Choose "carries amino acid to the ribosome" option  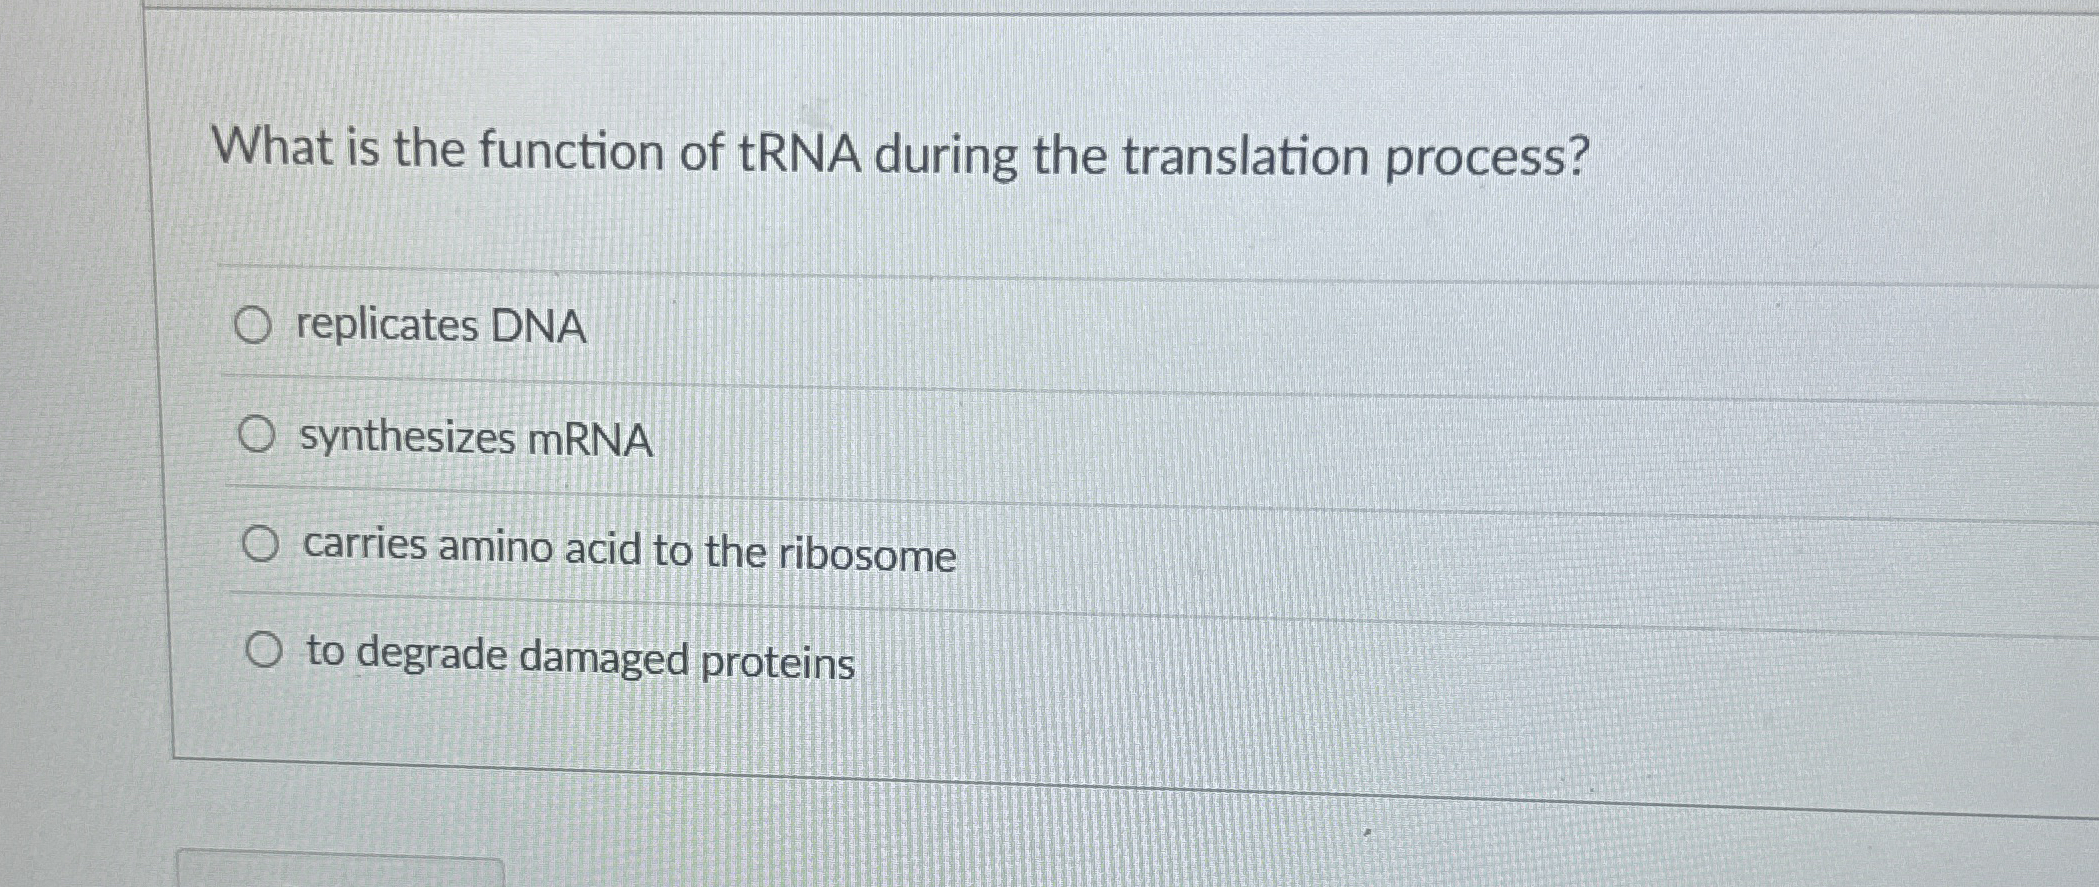pyautogui.click(x=263, y=543)
